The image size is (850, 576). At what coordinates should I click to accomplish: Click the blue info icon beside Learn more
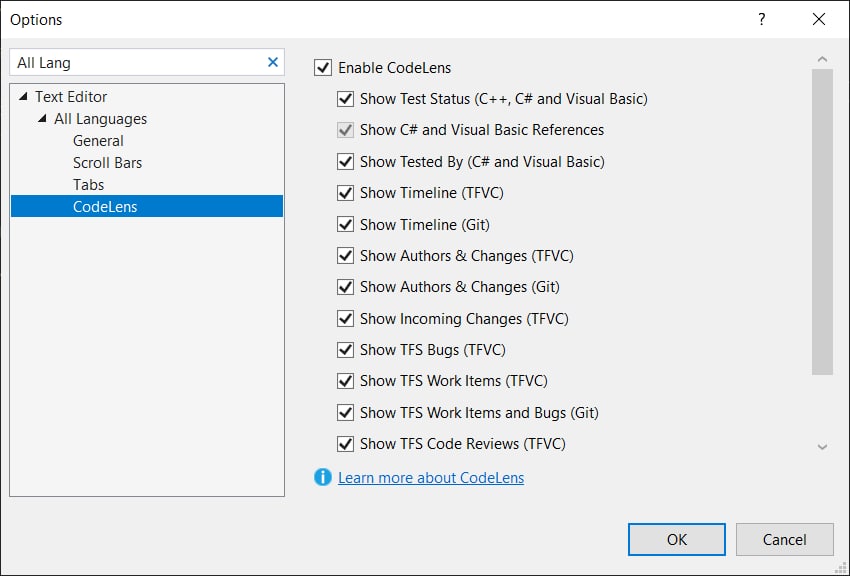(x=323, y=477)
